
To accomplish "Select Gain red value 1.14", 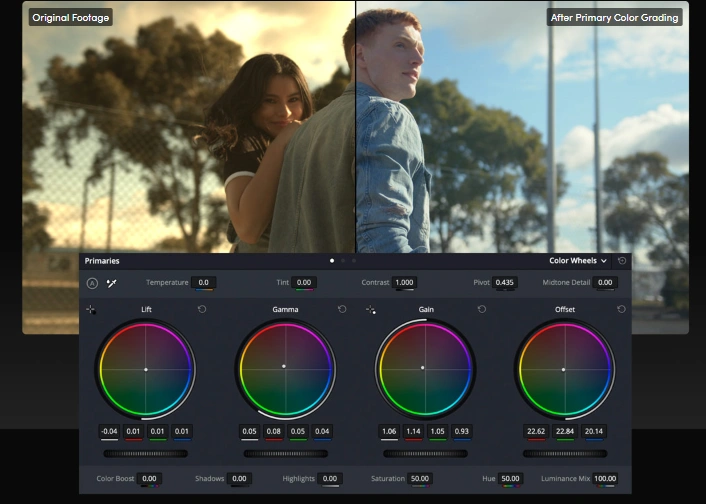I will 413,431.
